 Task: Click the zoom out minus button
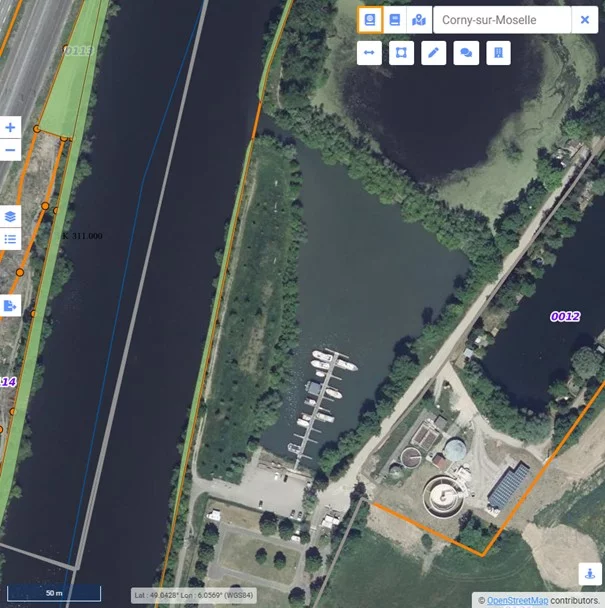click(x=10, y=150)
